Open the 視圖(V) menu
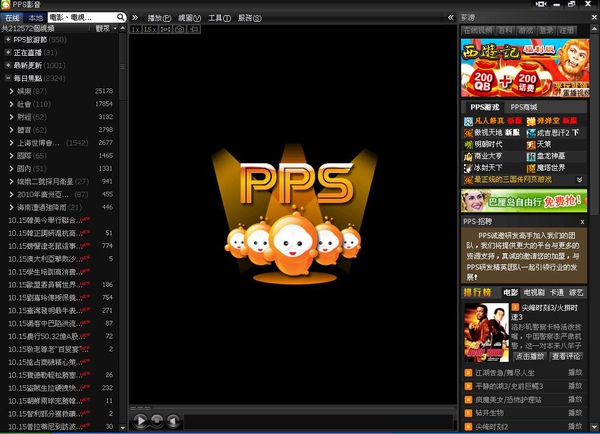 (189, 18)
